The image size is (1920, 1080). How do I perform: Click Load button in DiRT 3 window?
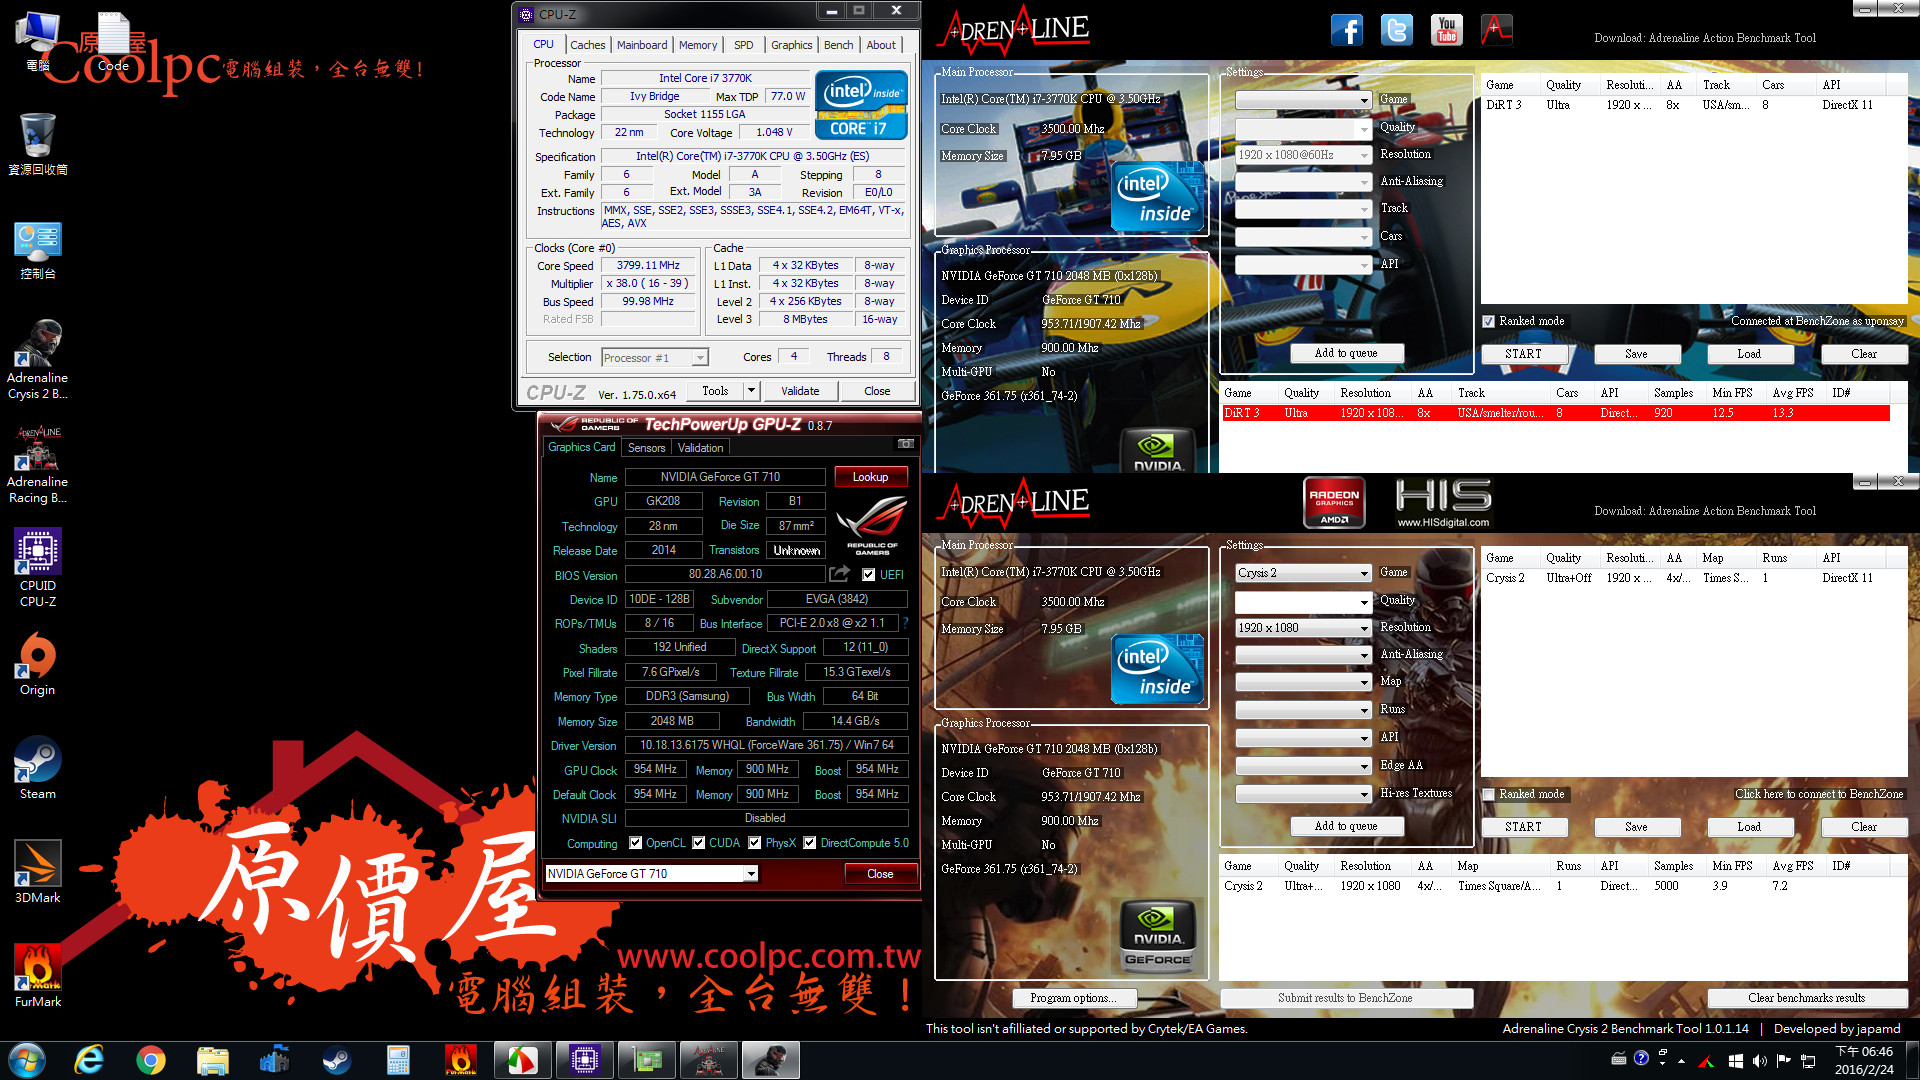pyautogui.click(x=1749, y=354)
